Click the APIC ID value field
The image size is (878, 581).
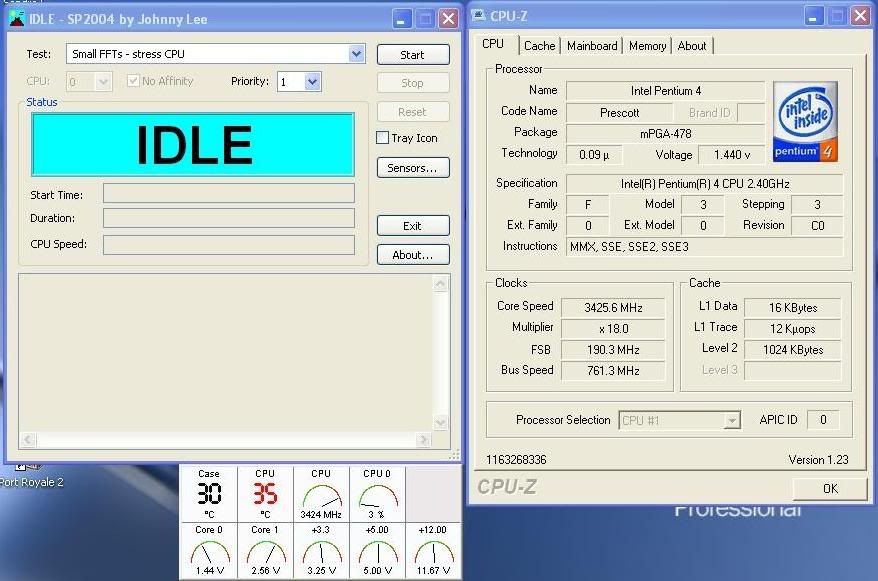click(823, 420)
